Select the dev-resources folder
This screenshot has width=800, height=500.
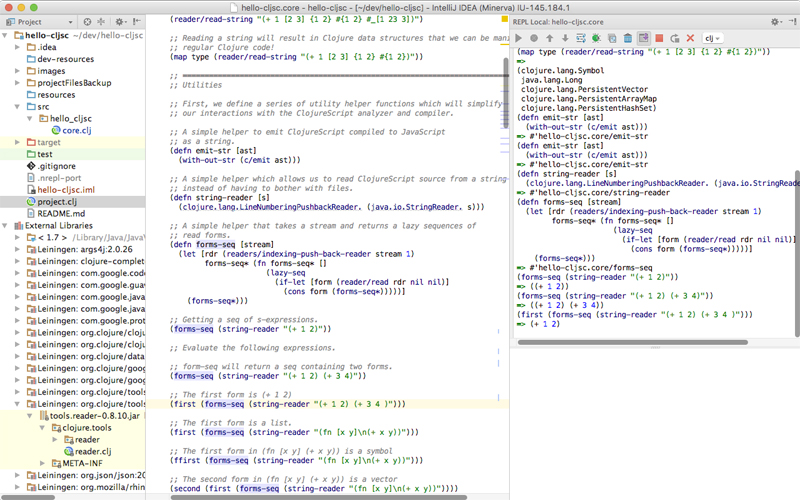pyautogui.click(x=60, y=59)
